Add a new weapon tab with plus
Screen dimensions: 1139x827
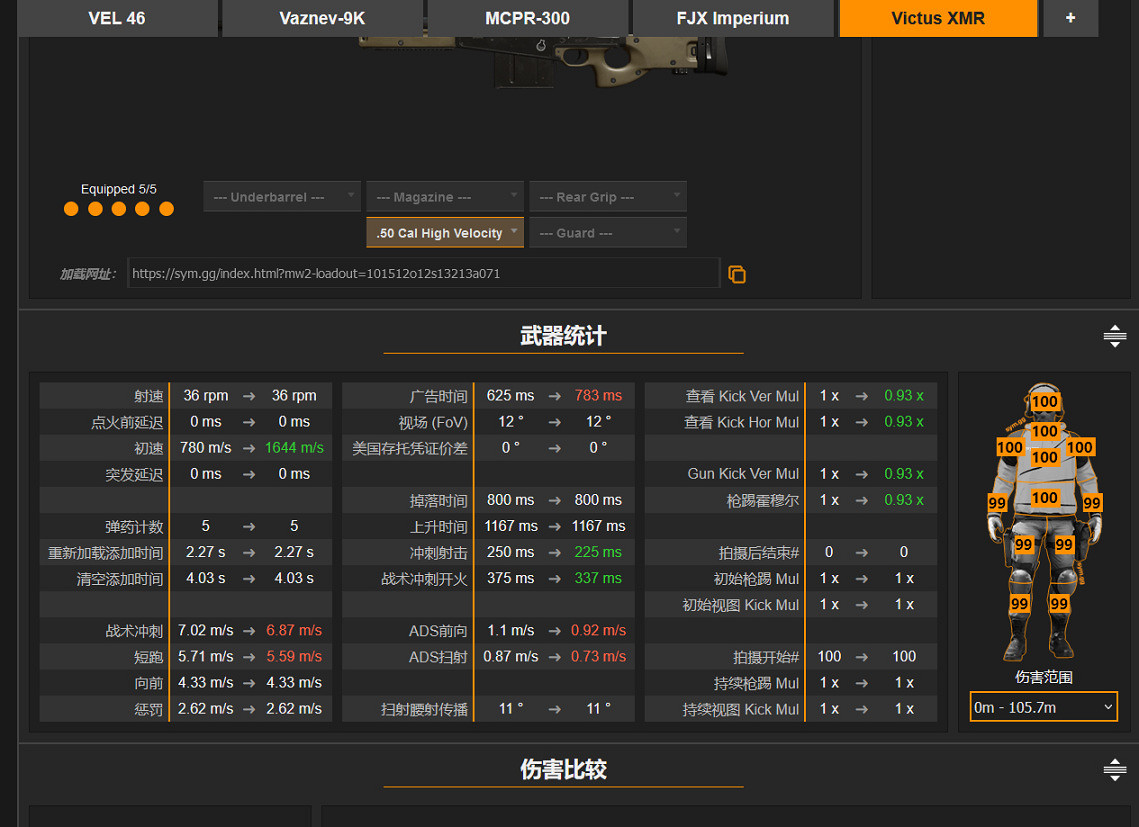[x=1070, y=18]
